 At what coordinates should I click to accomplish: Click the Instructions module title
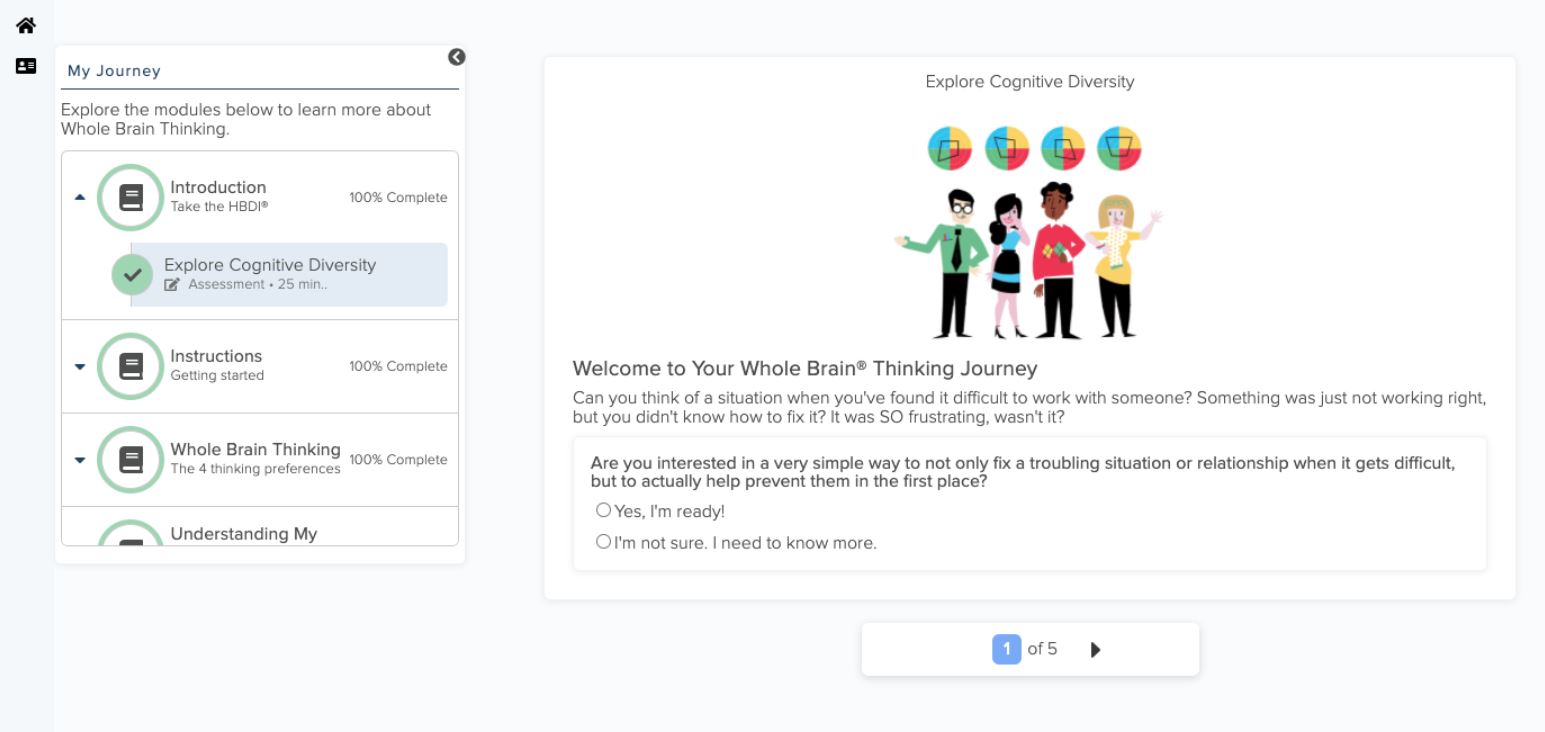[216, 356]
